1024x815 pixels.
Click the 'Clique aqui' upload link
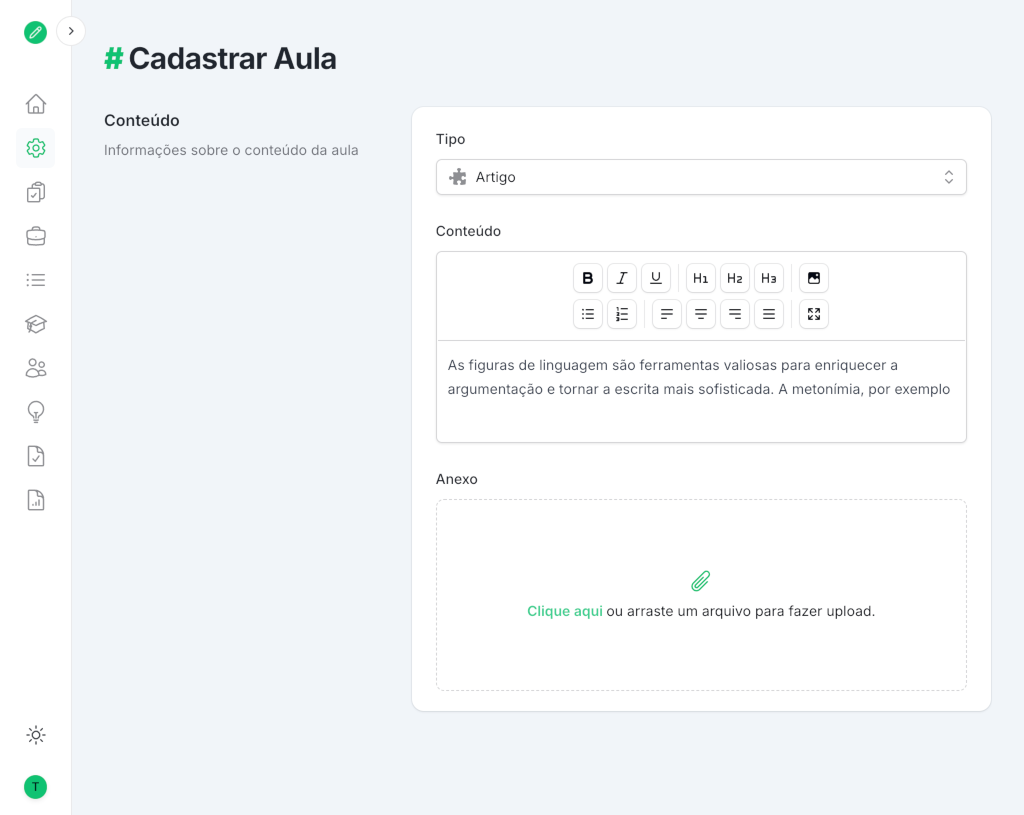pyautogui.click(x=564, y=610)
